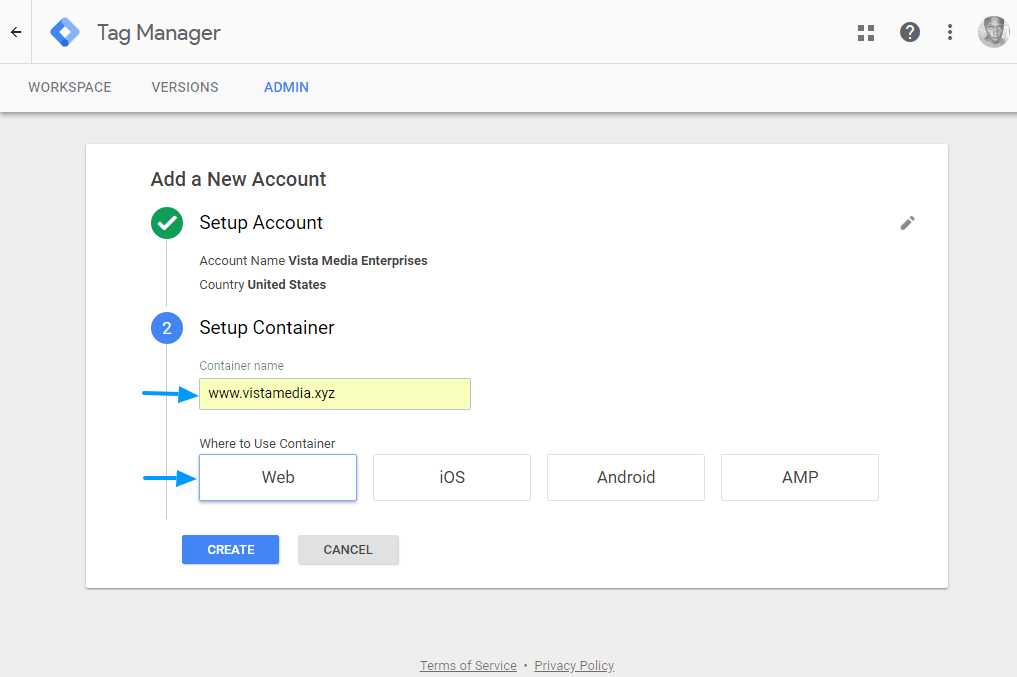Switch to the Workspace tab
The height and width of the screenshot is (677, 1017).
pos(69,88)
